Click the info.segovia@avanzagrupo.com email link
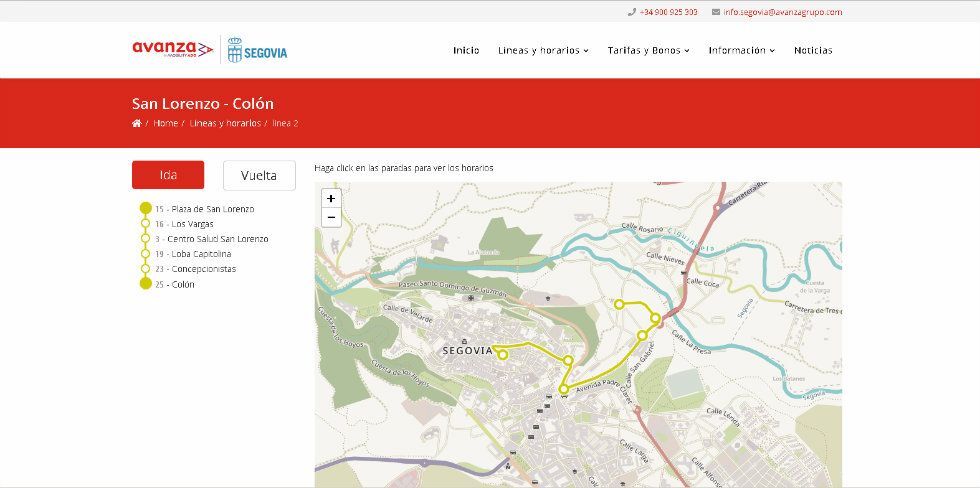 click(783, 12)
